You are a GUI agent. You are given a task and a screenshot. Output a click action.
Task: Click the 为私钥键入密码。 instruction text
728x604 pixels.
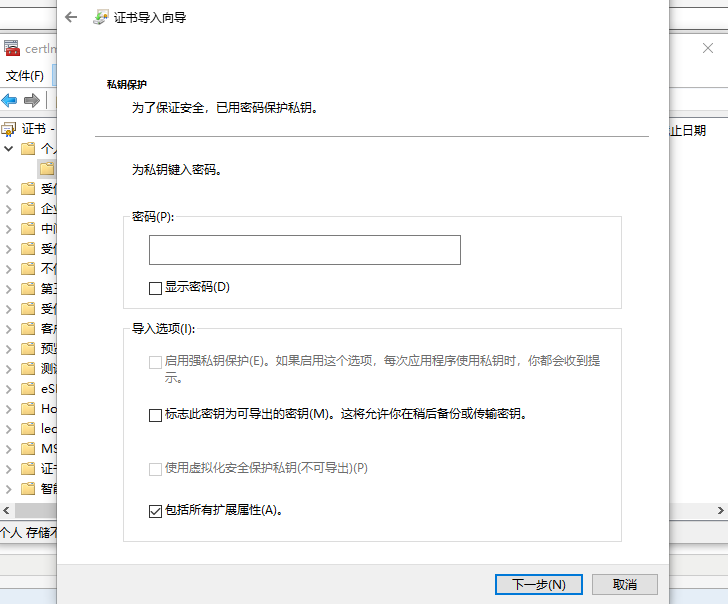176,170
